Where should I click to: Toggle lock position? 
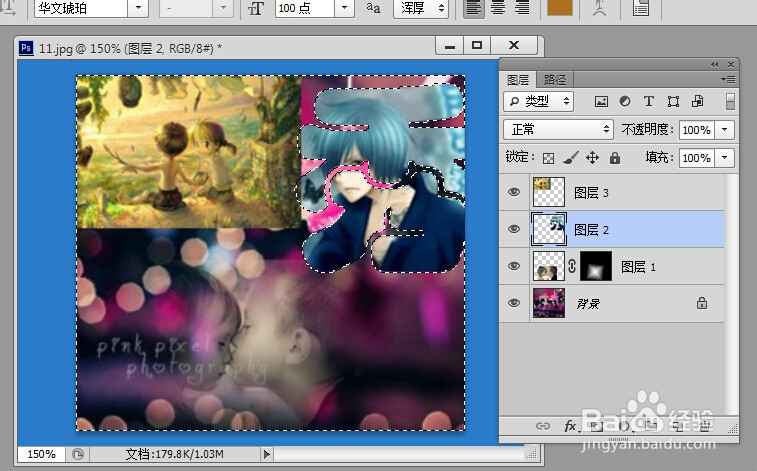tap(592, 158)
